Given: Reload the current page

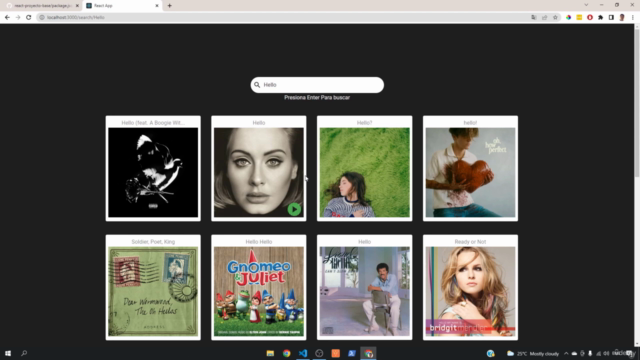Looking at the screenshot, I should pos(29,17).
